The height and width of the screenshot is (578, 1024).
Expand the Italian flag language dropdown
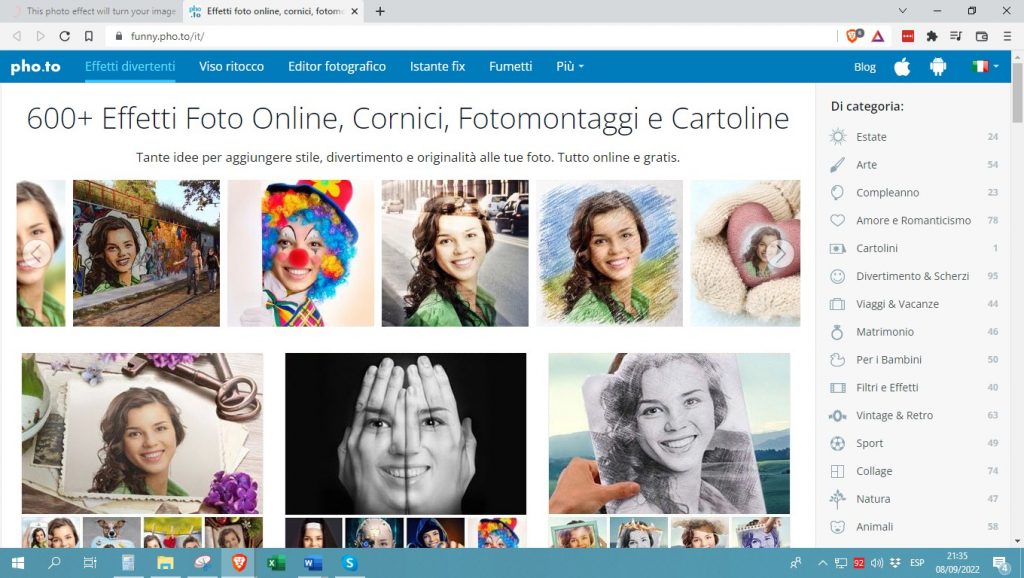(x=985, y=67)
